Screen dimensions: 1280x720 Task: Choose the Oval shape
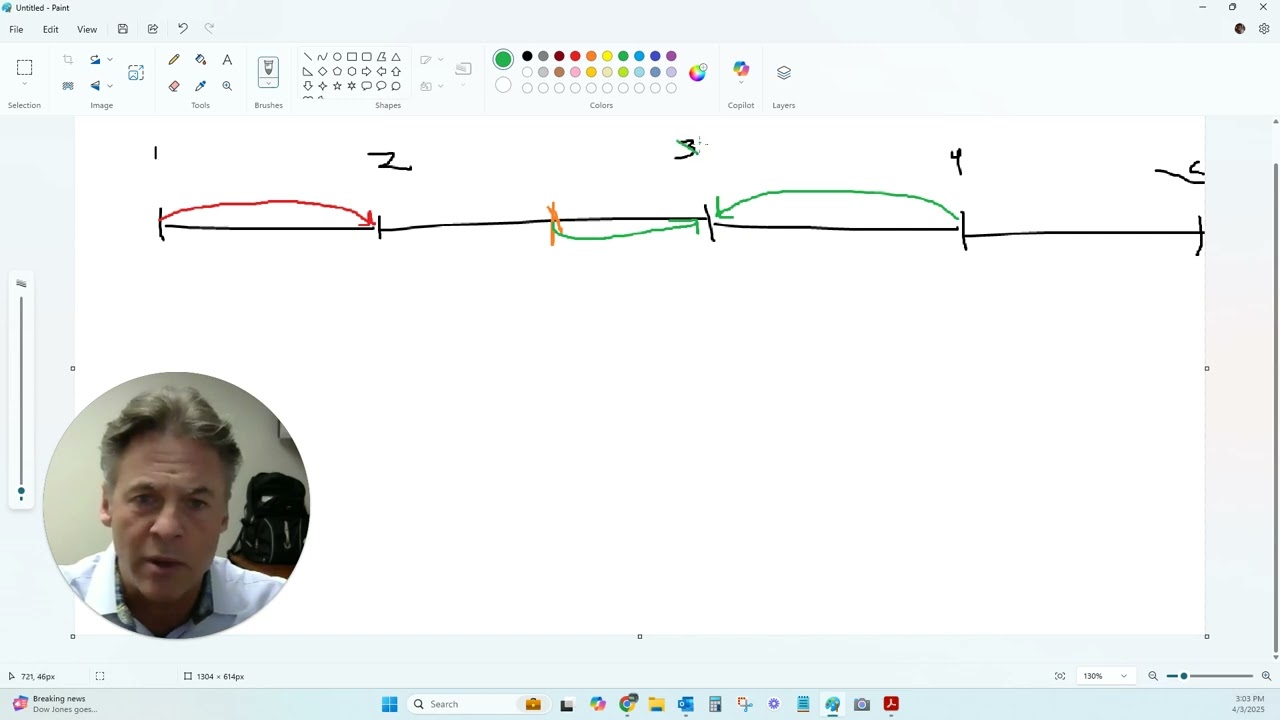coord(337,57)
